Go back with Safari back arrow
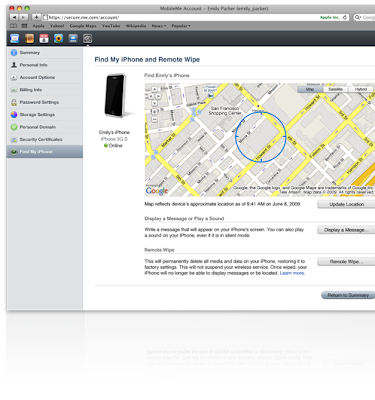This screenshot has width=375, height=400. click(14, 17)
